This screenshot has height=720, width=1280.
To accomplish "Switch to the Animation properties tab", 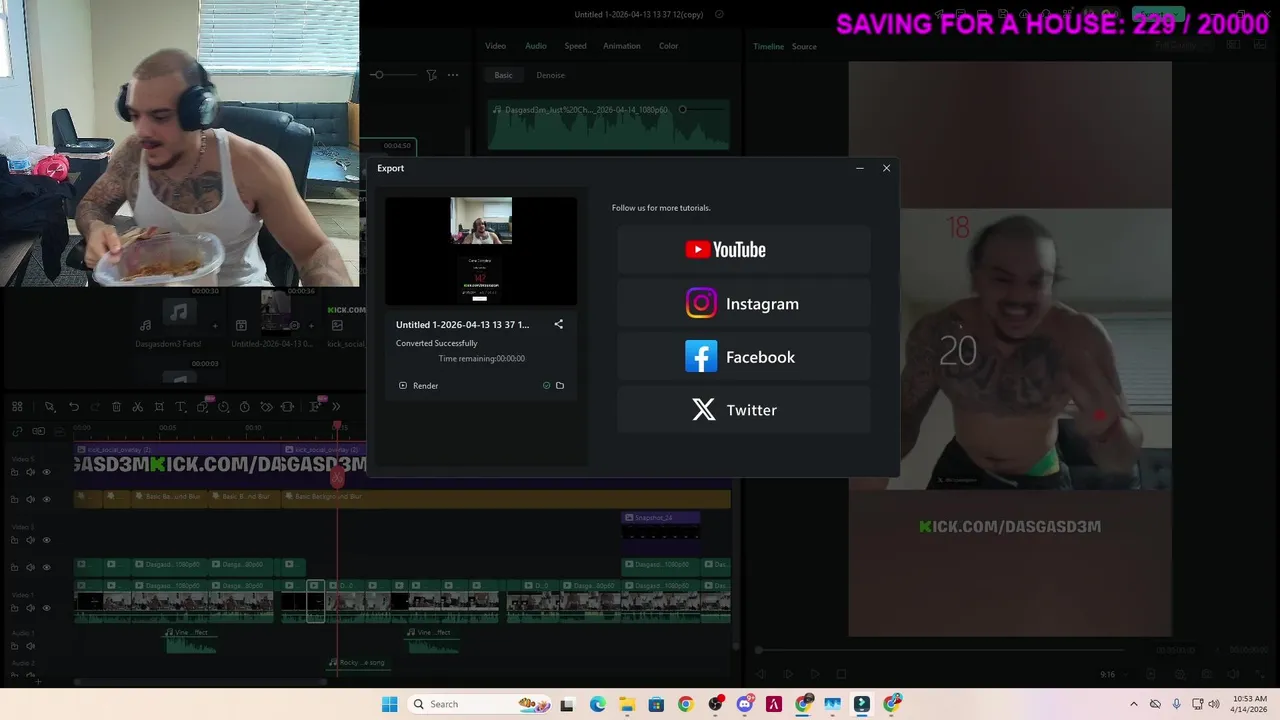I will click(621, 46).
